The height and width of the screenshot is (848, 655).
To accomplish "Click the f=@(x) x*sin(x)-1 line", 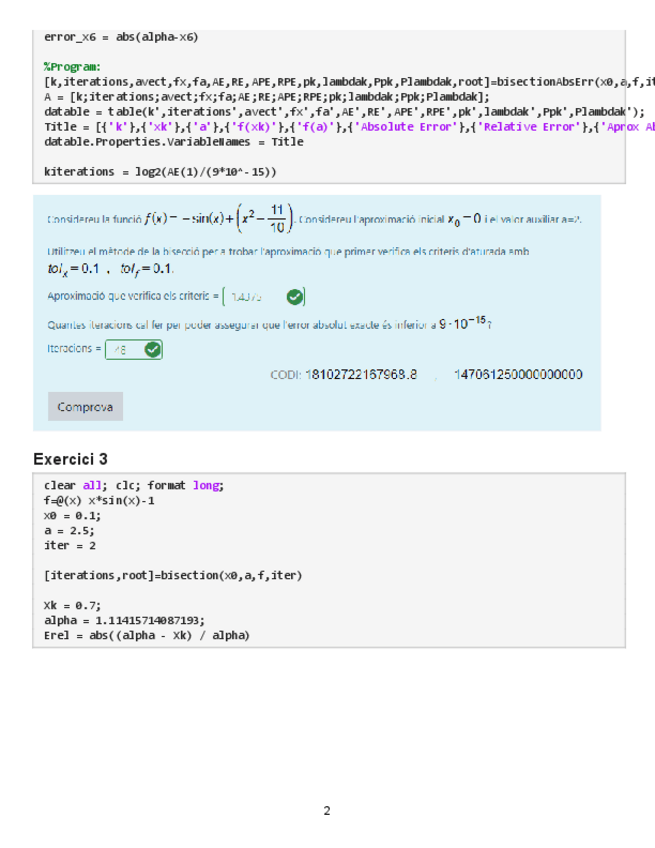I will [100, 500].
